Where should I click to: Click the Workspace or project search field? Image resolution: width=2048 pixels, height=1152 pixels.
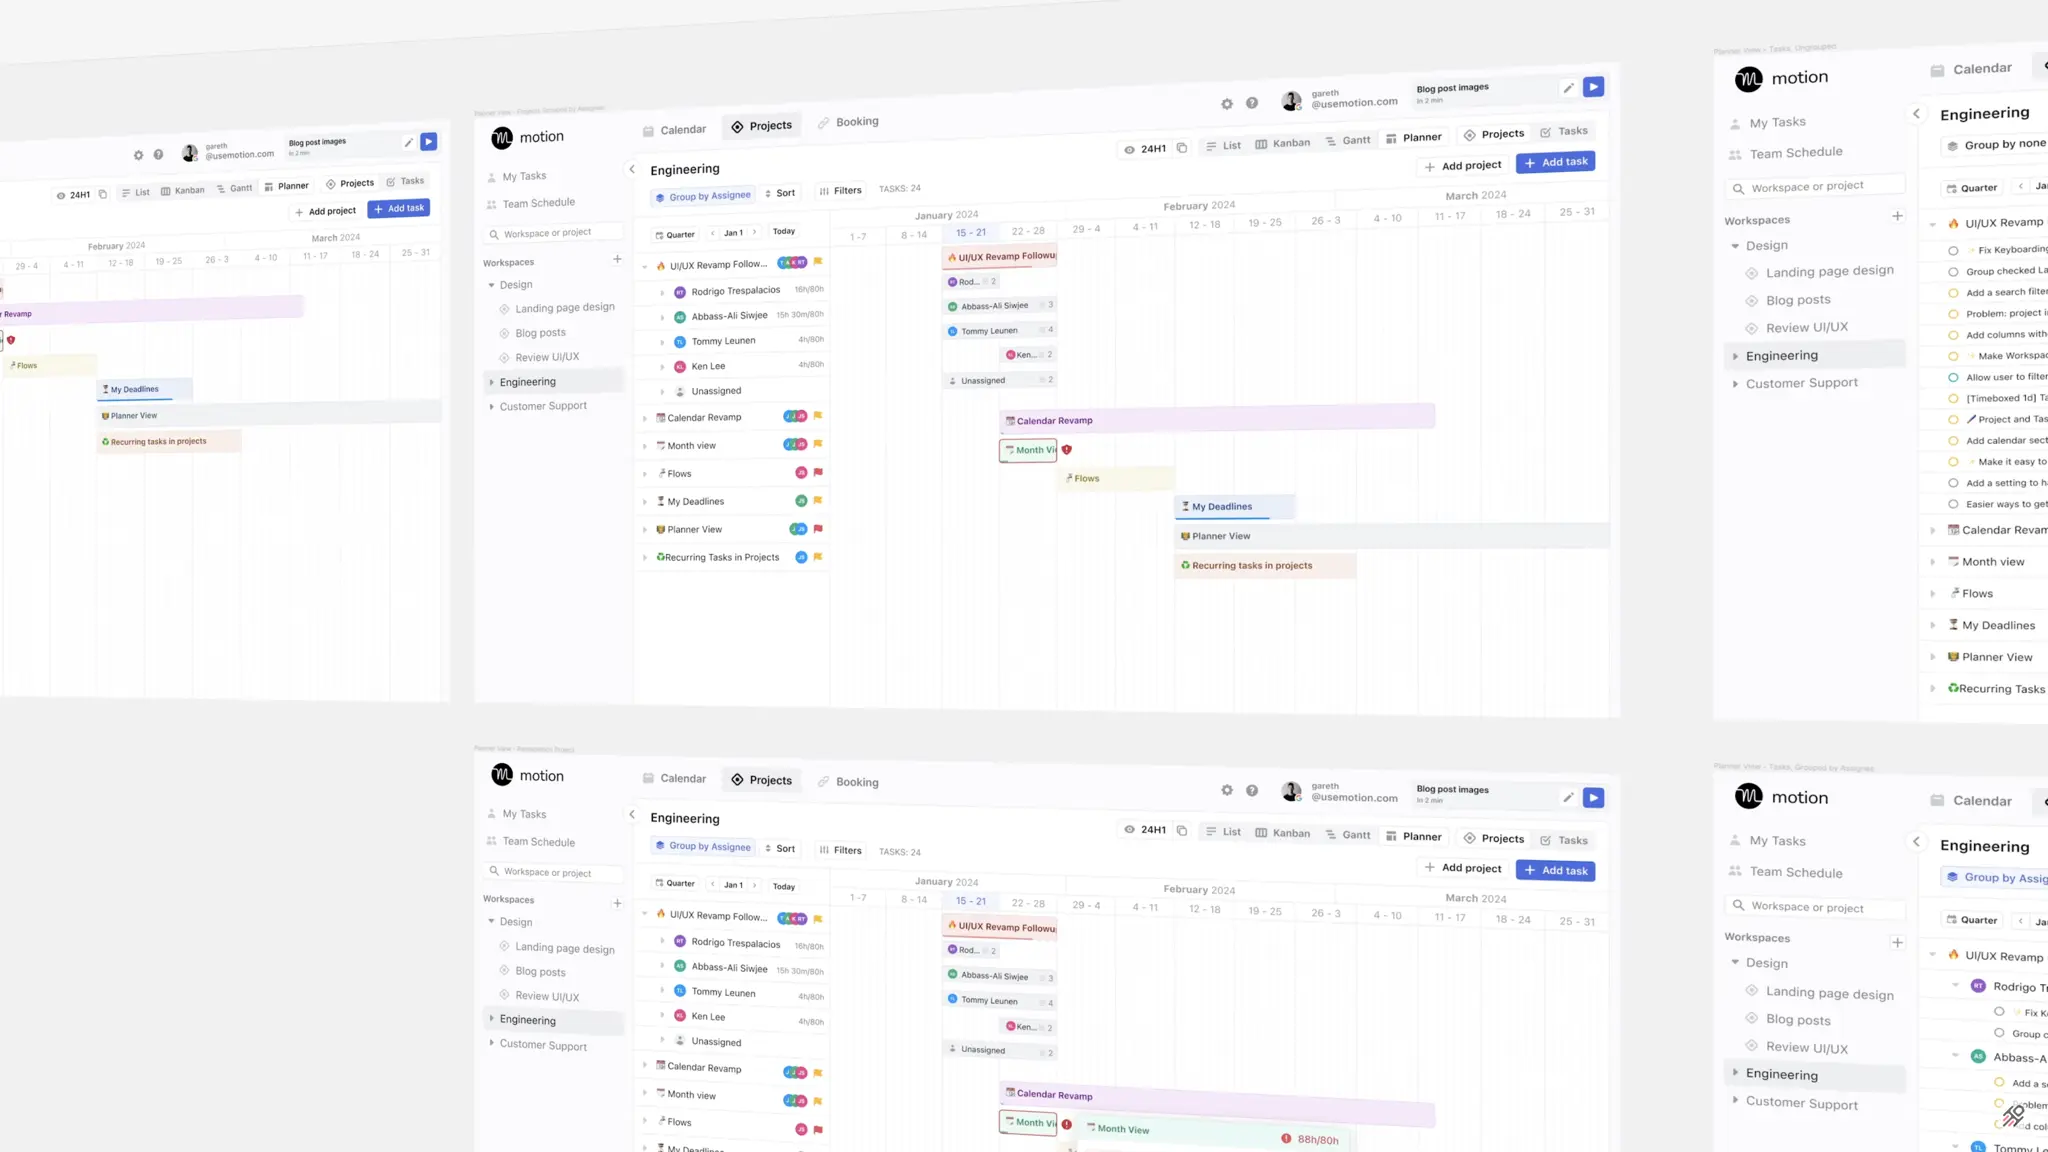coord(553,231)
